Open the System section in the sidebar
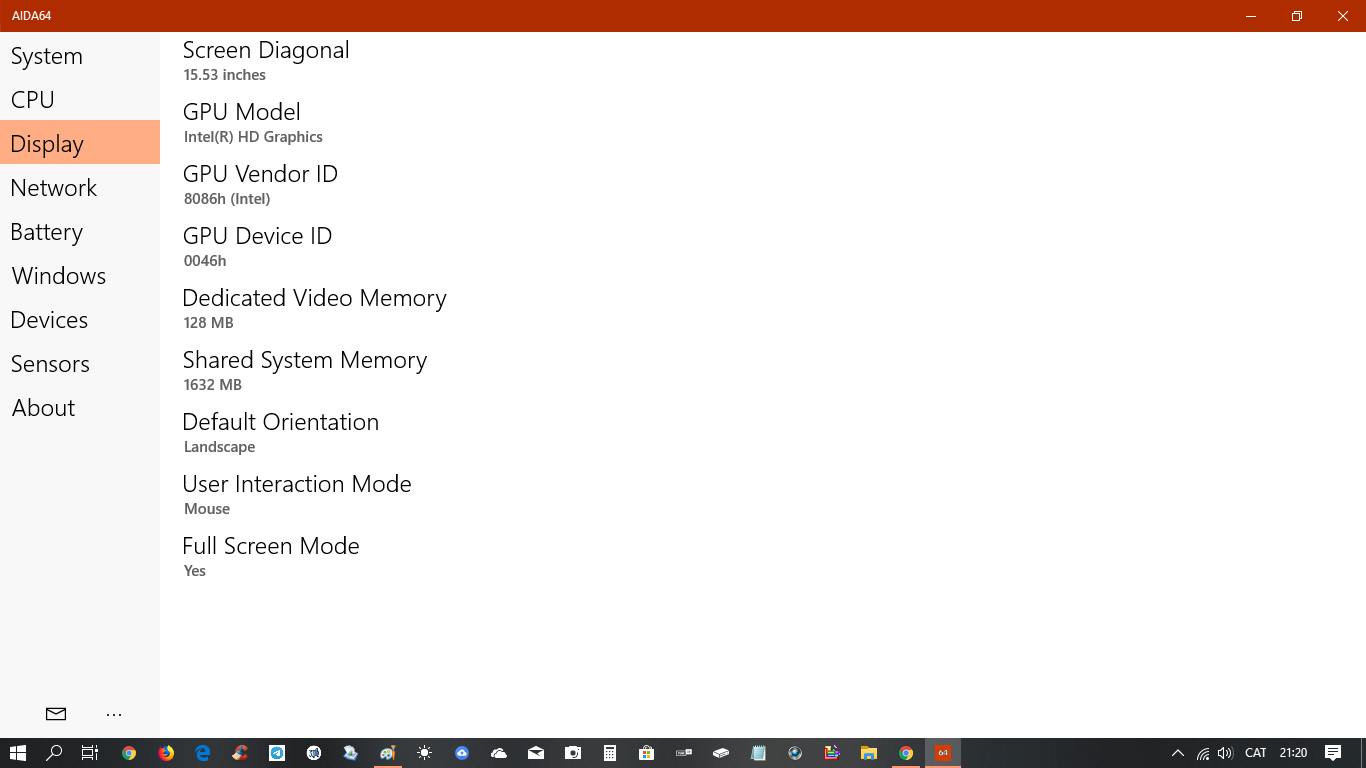The width and height of the screenshot is (1366, 768). tap(80, 56)
